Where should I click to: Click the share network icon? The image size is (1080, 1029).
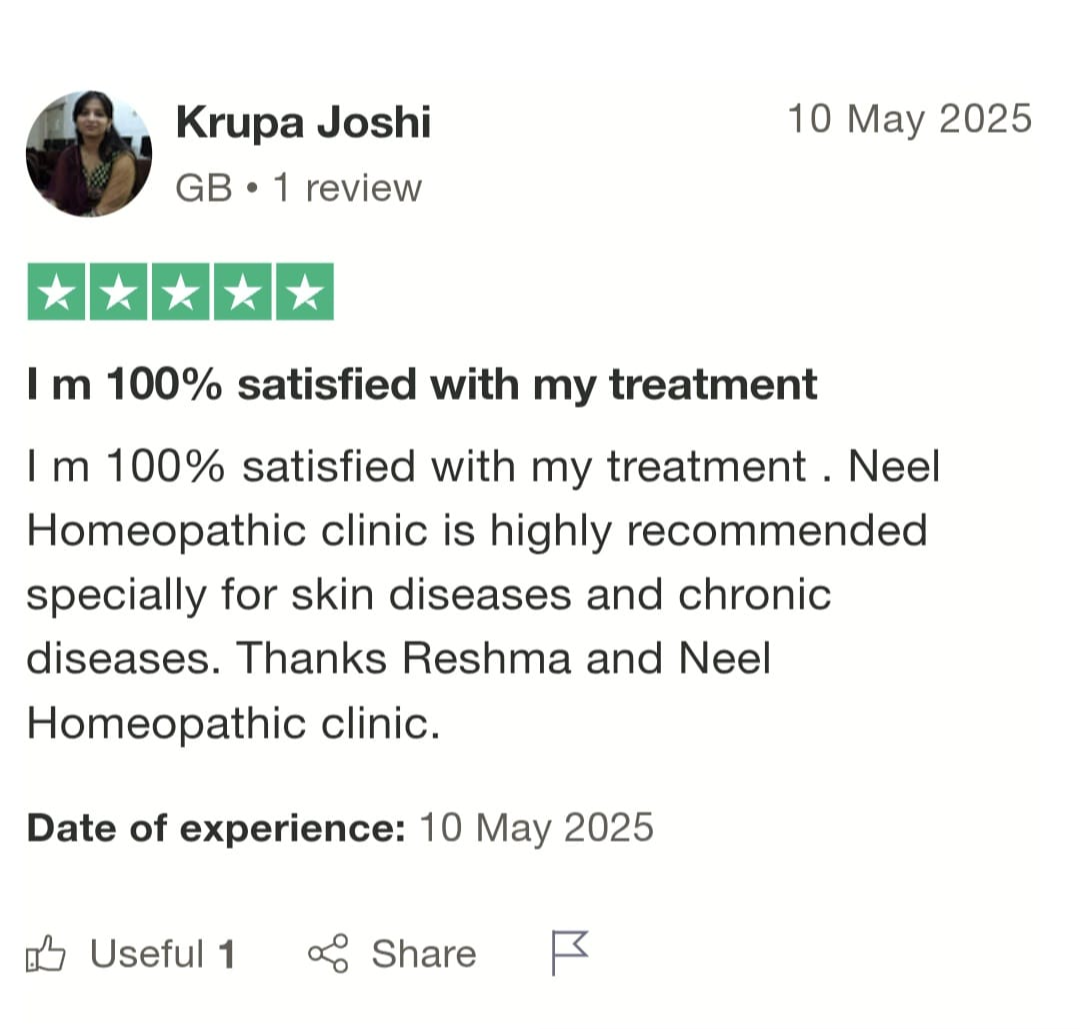pos(328,954)
